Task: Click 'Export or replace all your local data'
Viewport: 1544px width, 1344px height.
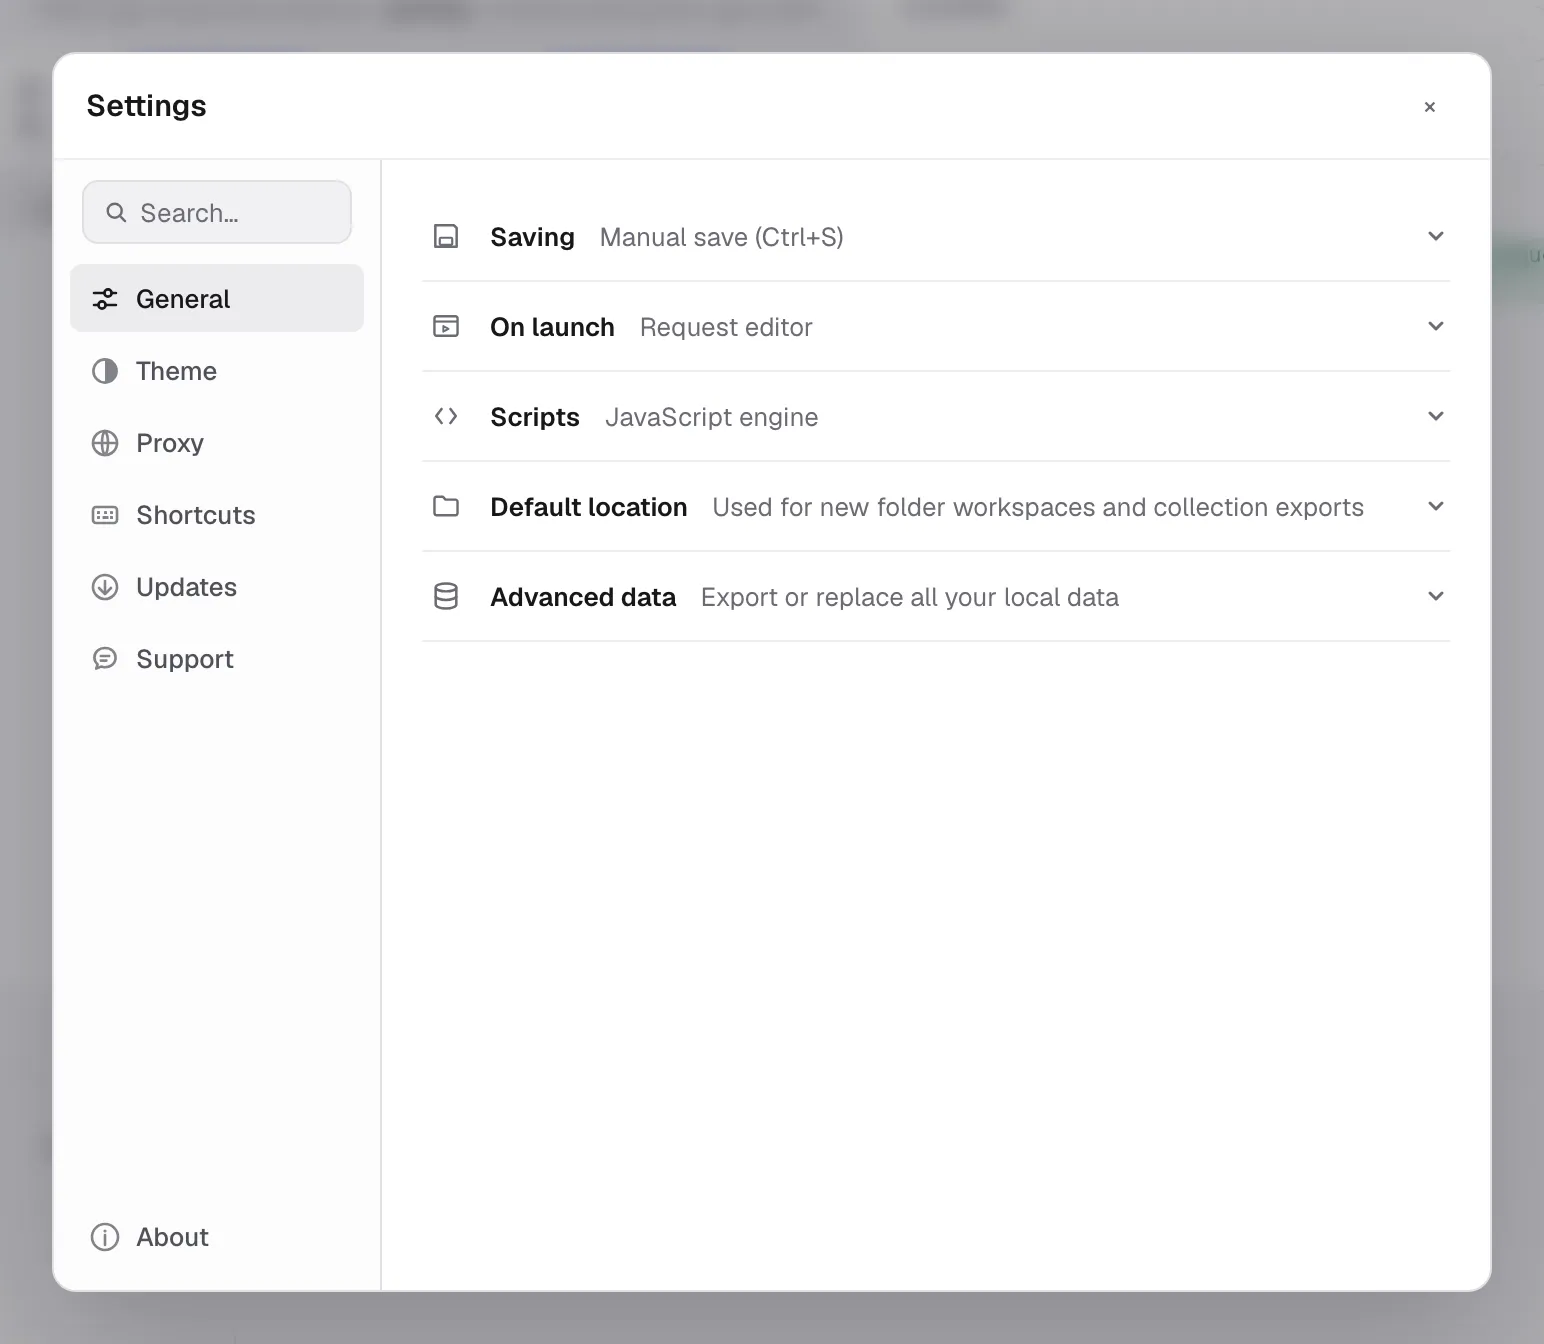Action: click(x=910, y=597)
